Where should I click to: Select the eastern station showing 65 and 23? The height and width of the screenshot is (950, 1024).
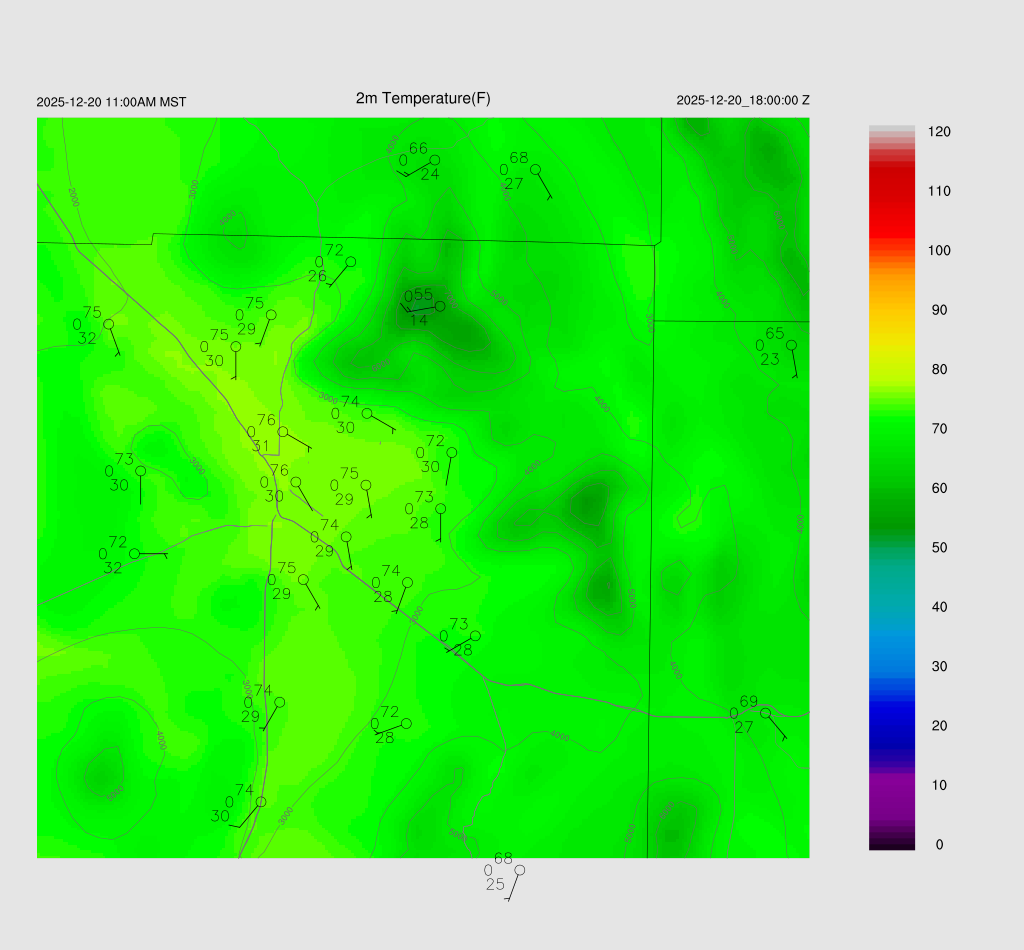pyautogui.click(x=791, y=345)
